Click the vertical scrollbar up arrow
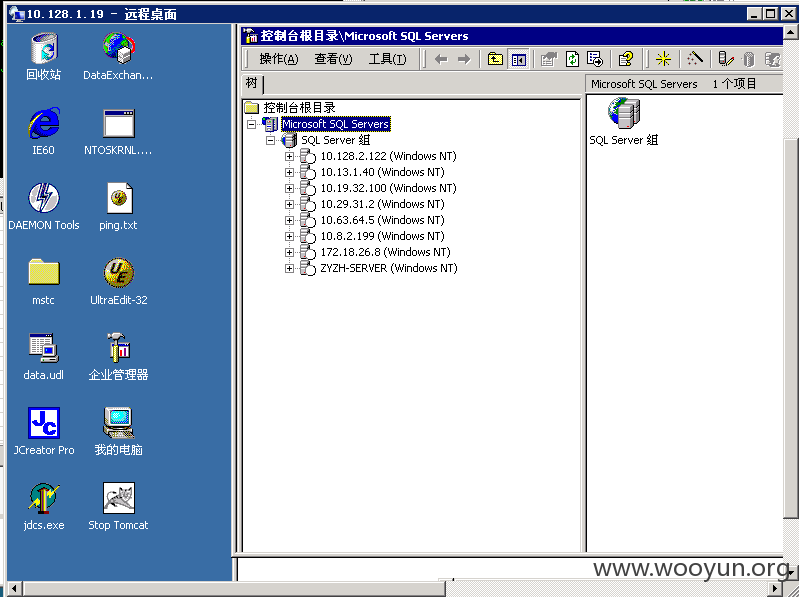The image size is (799, 597). click(791, 33)
